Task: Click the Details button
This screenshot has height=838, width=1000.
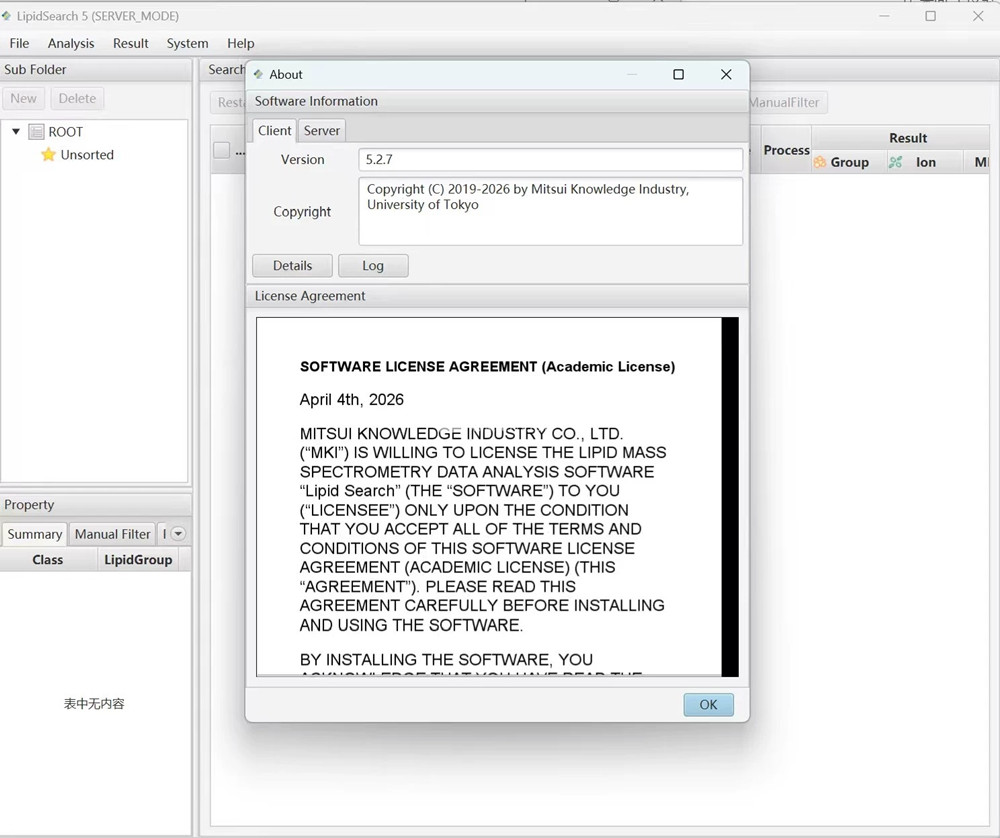Action: [x=292, y=265]
